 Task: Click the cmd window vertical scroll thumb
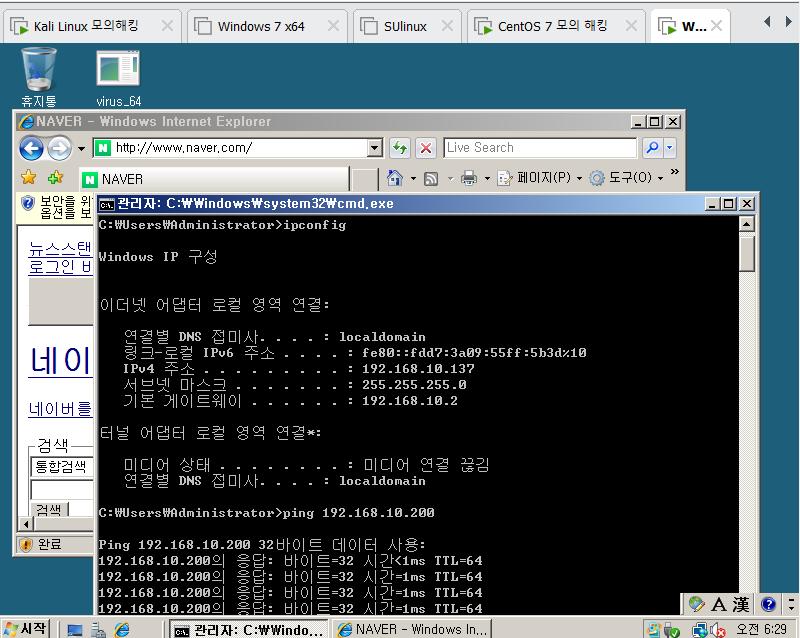[x=747, y=253]
